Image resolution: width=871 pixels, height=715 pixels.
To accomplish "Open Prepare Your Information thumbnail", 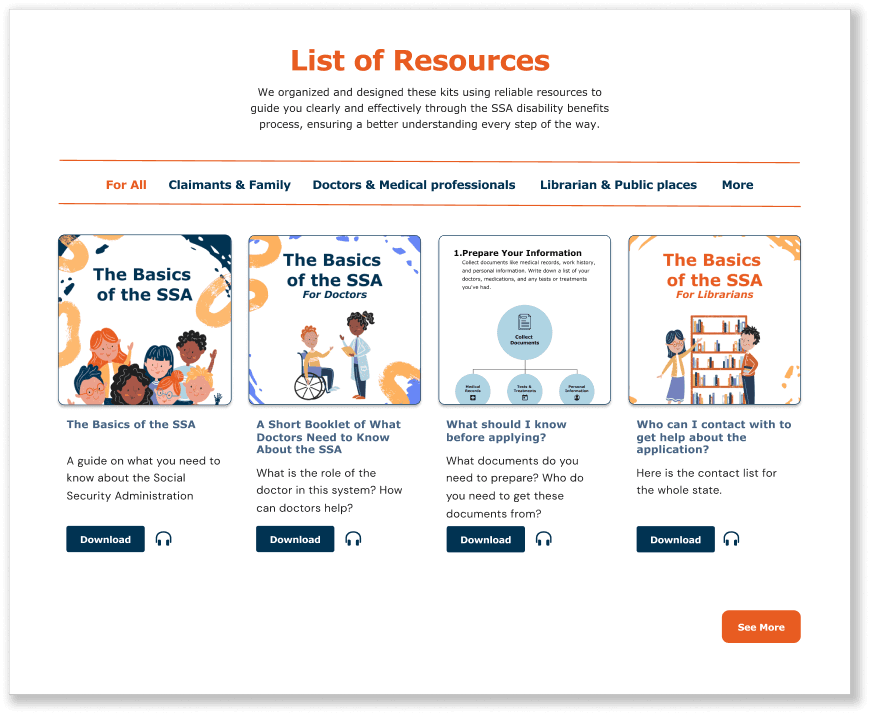I will coord(524,320).
